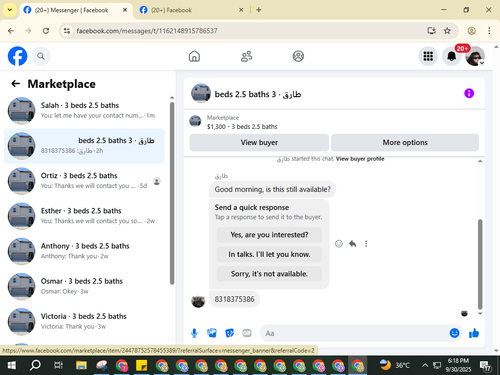Open the weather 36°C widget
The height and width of the screenshot is (375, 500).
pyautogui.click(x=395, y=365)
